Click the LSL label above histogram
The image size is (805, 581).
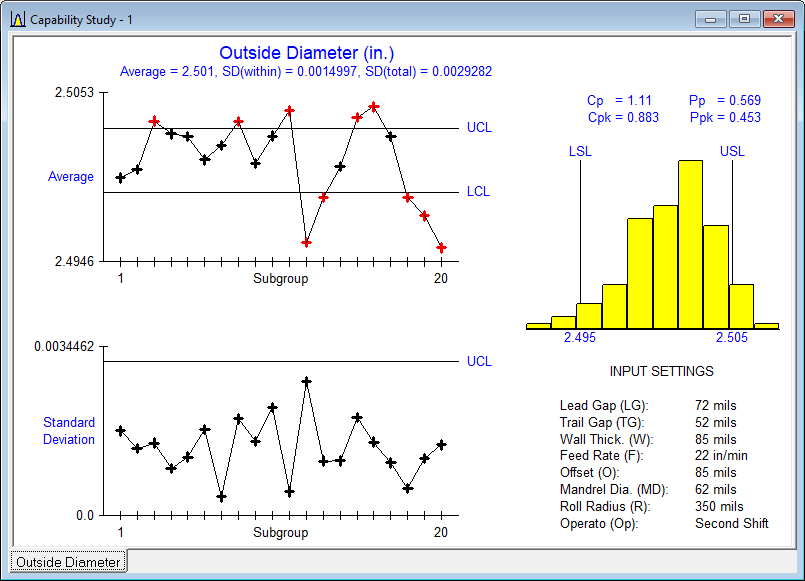tap(580, 151)
